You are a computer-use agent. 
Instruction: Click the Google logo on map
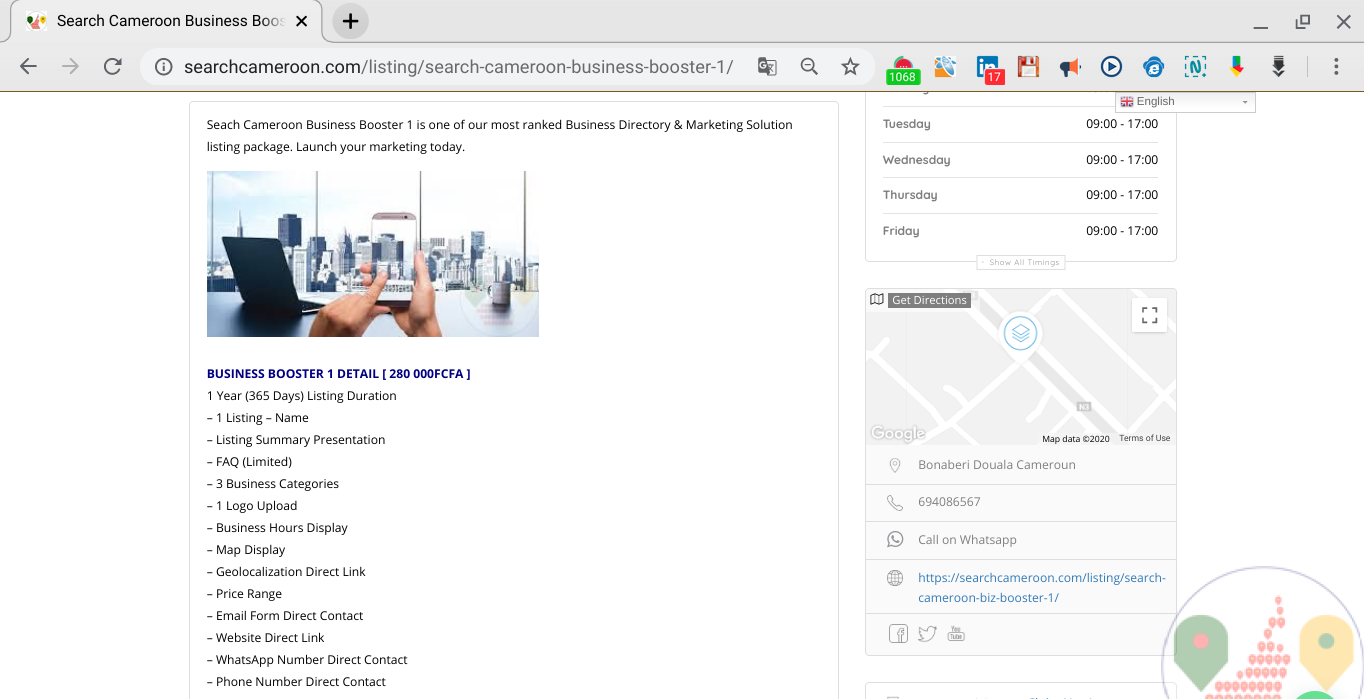[x=897, y=433]
